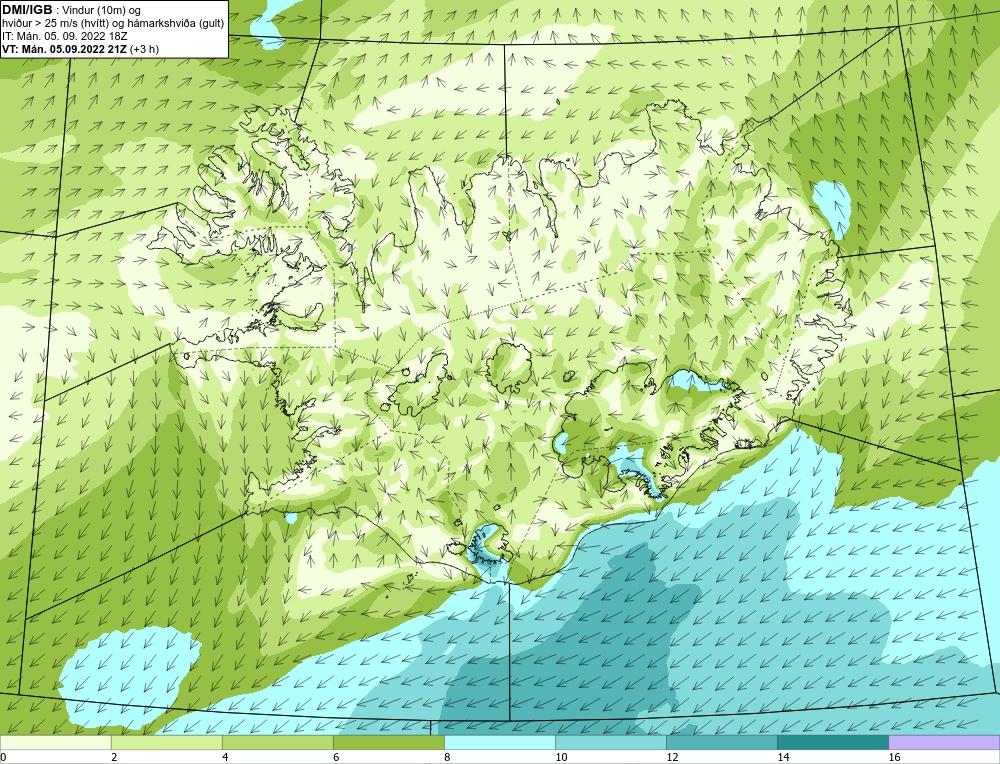Click the 12–14 m/s teal legend swatch

[721, 742]
